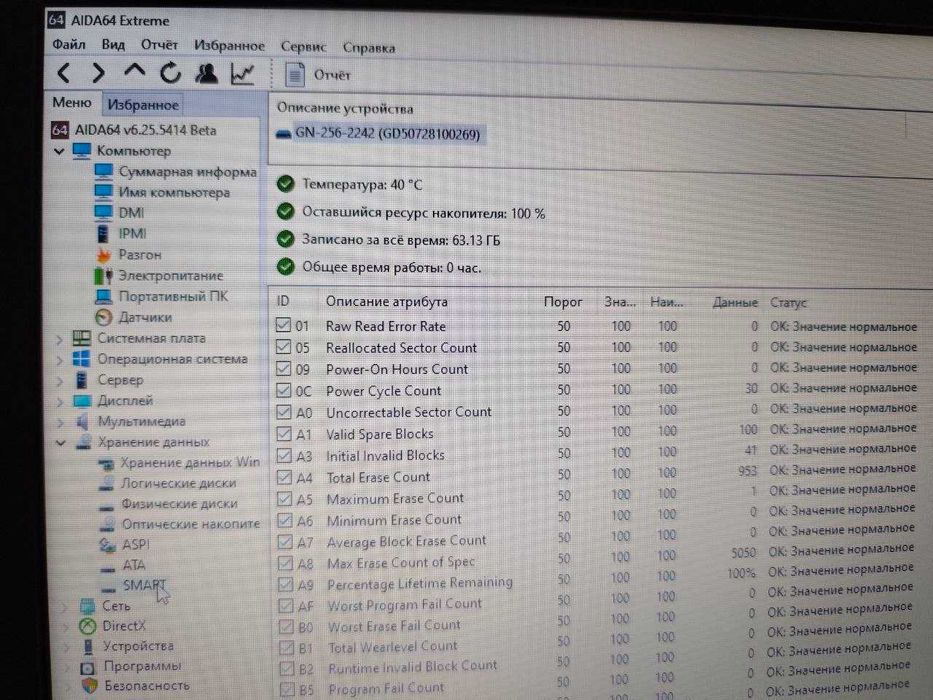Switch to the Избранное sidebar tab
The image size is (933, 700).
(x=143, y=105)
